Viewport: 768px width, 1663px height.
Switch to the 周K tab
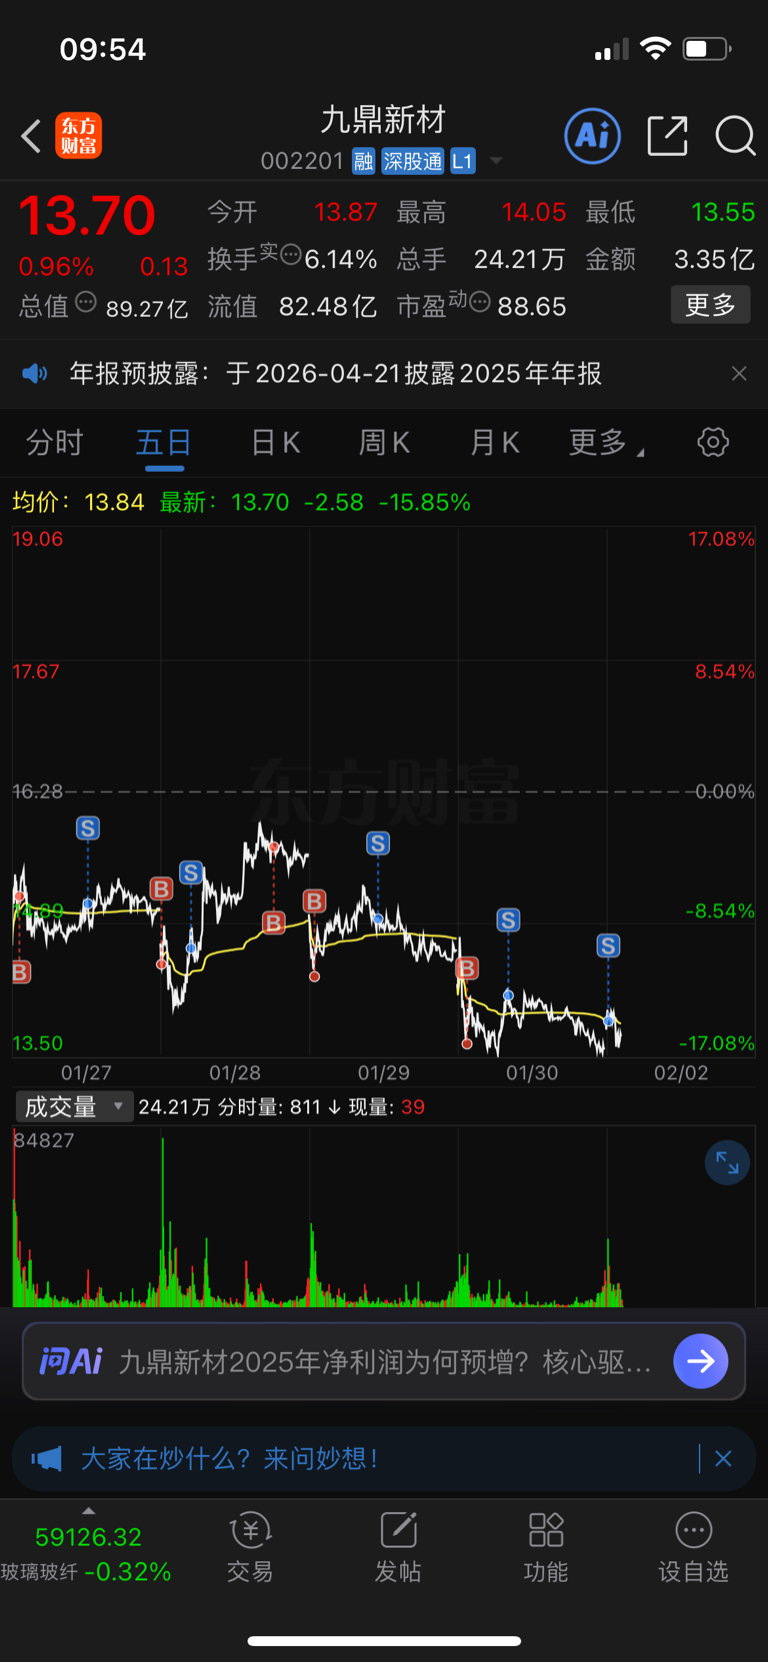(x=384, y=442)
